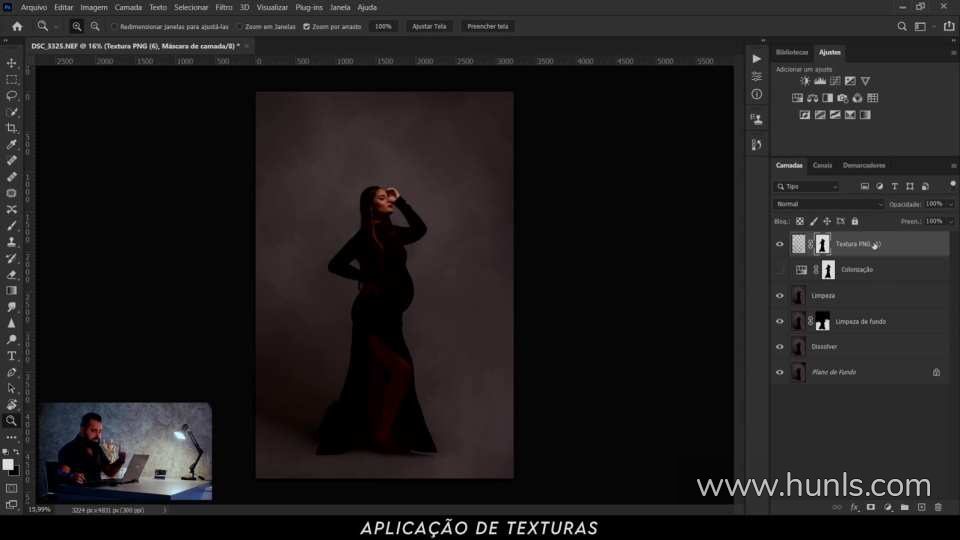This screenshot has width=960, height=540.
Task: Select the Gradient tool
Action: (x=12, y=291)
